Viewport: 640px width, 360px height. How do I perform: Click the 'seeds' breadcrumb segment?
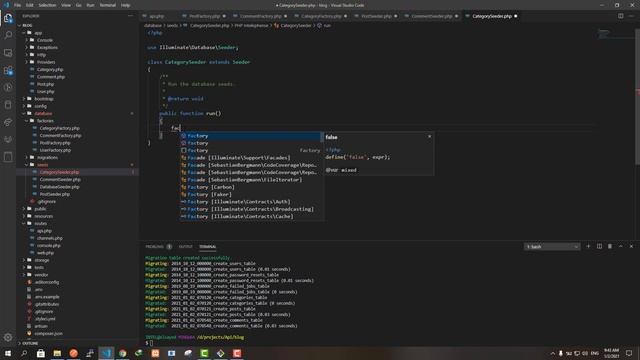[x=172, y=25]
